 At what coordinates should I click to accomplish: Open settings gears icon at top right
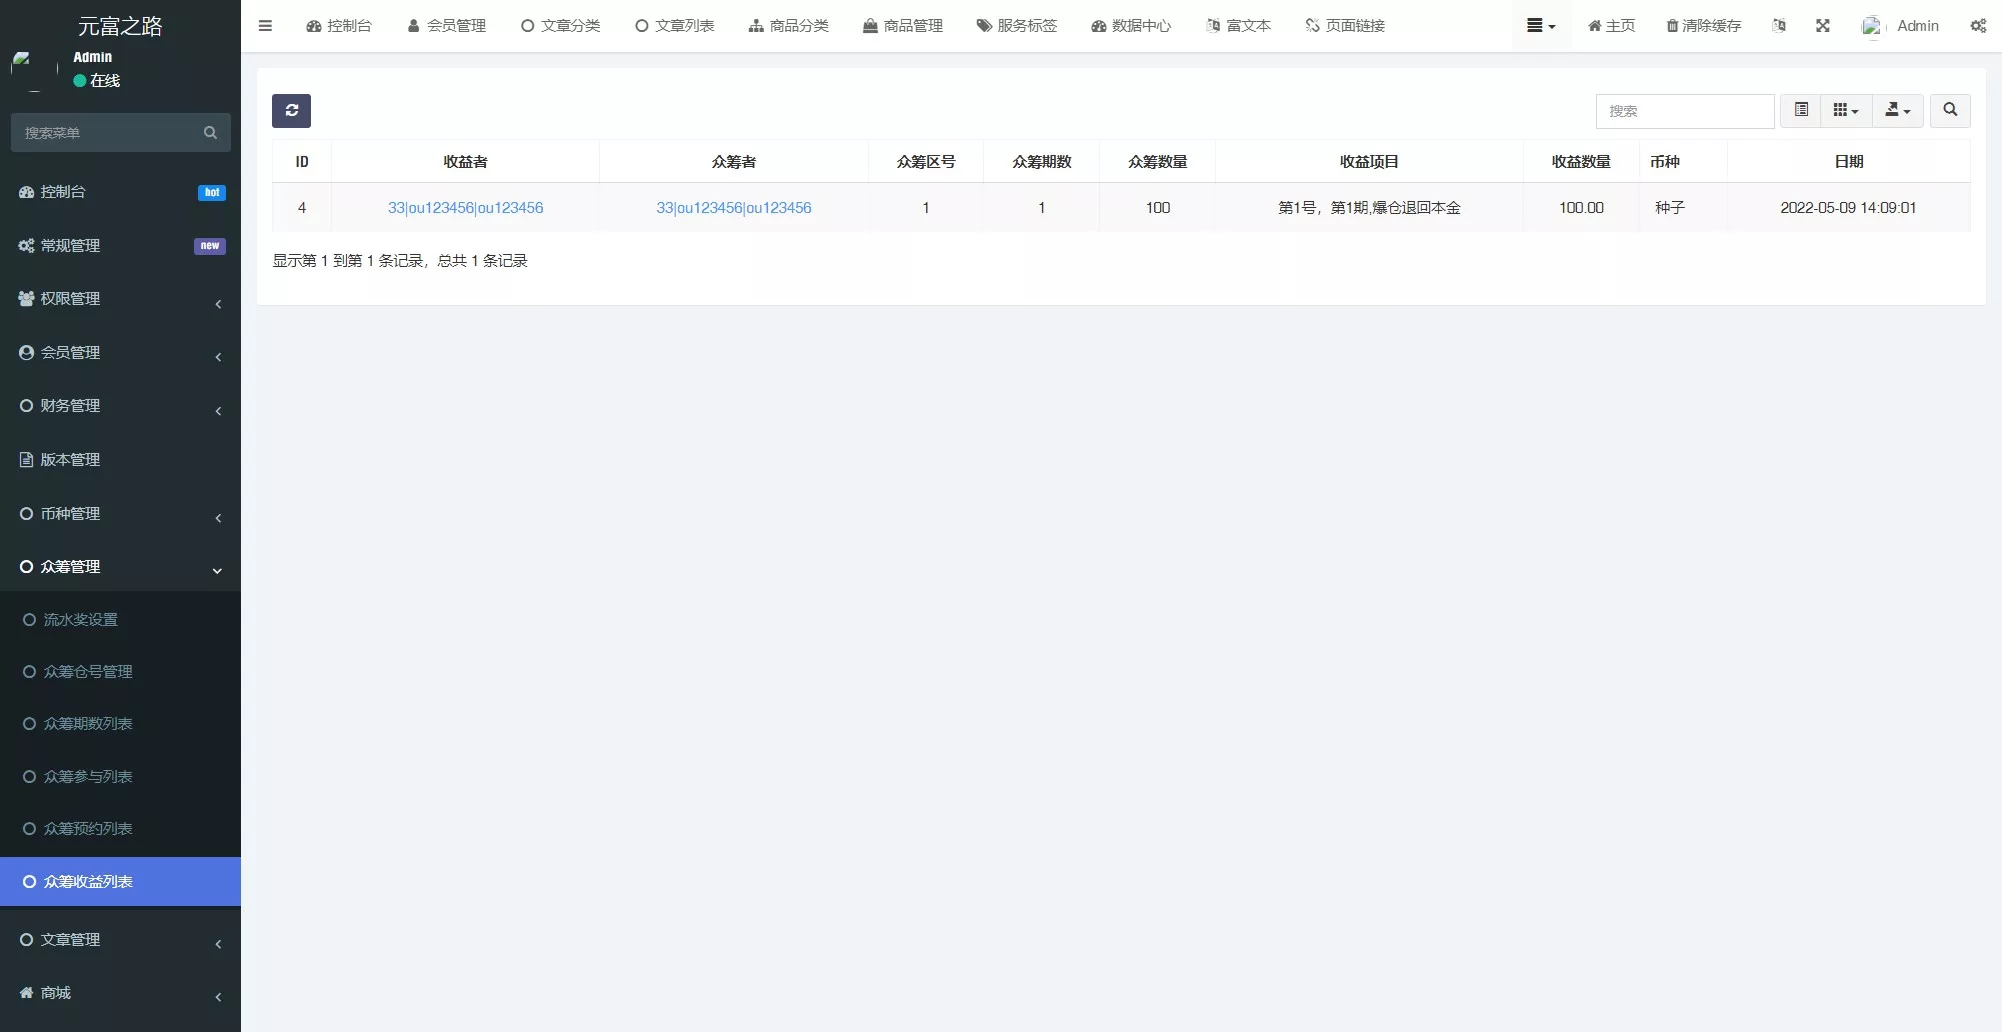[x=1978, y=26]
